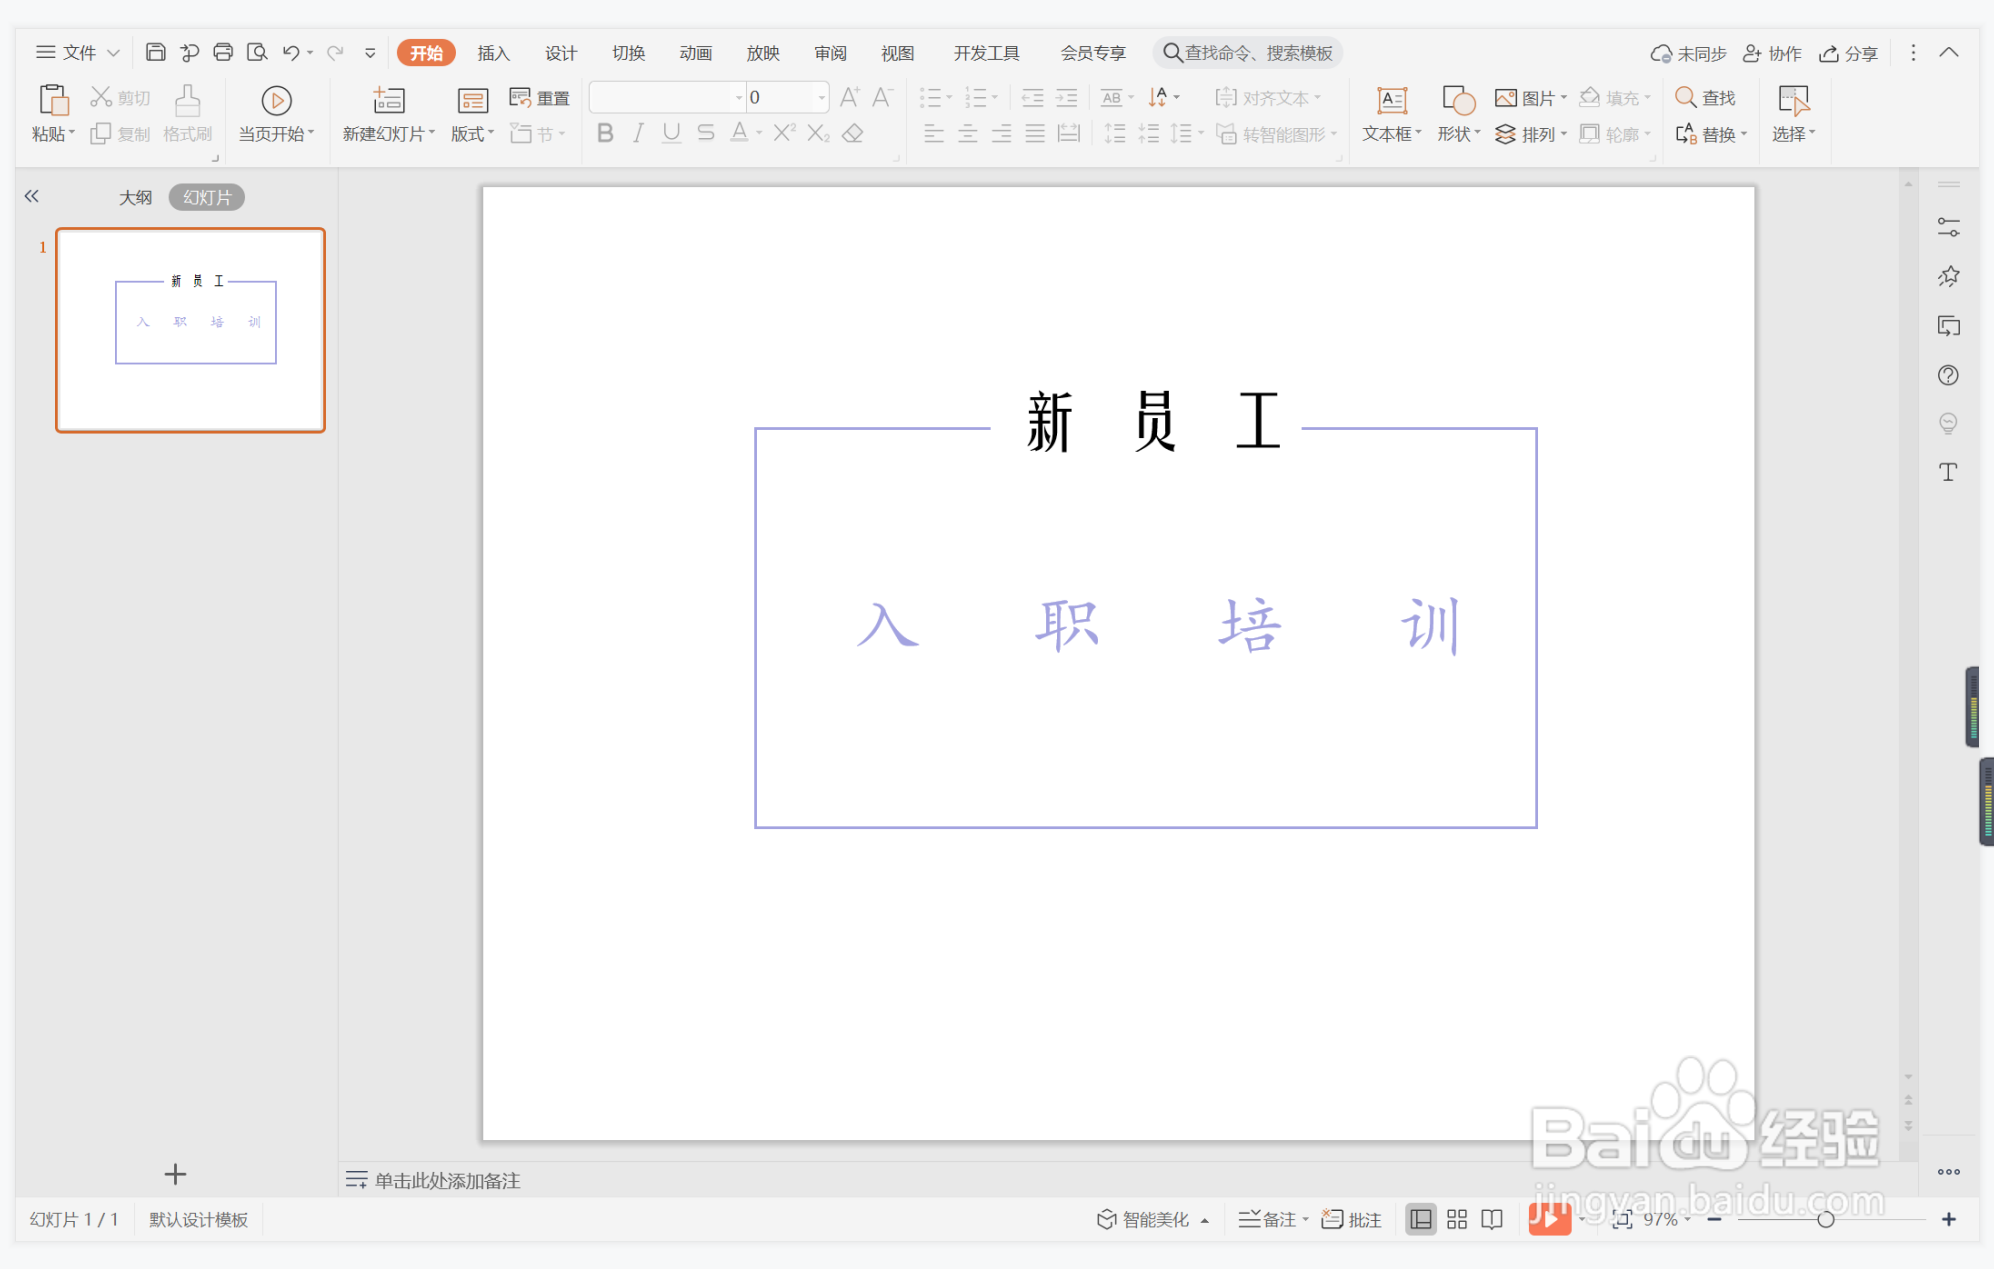
Task: Click the 新建幻灯片 new slide icon
Action: click(388, 100)
